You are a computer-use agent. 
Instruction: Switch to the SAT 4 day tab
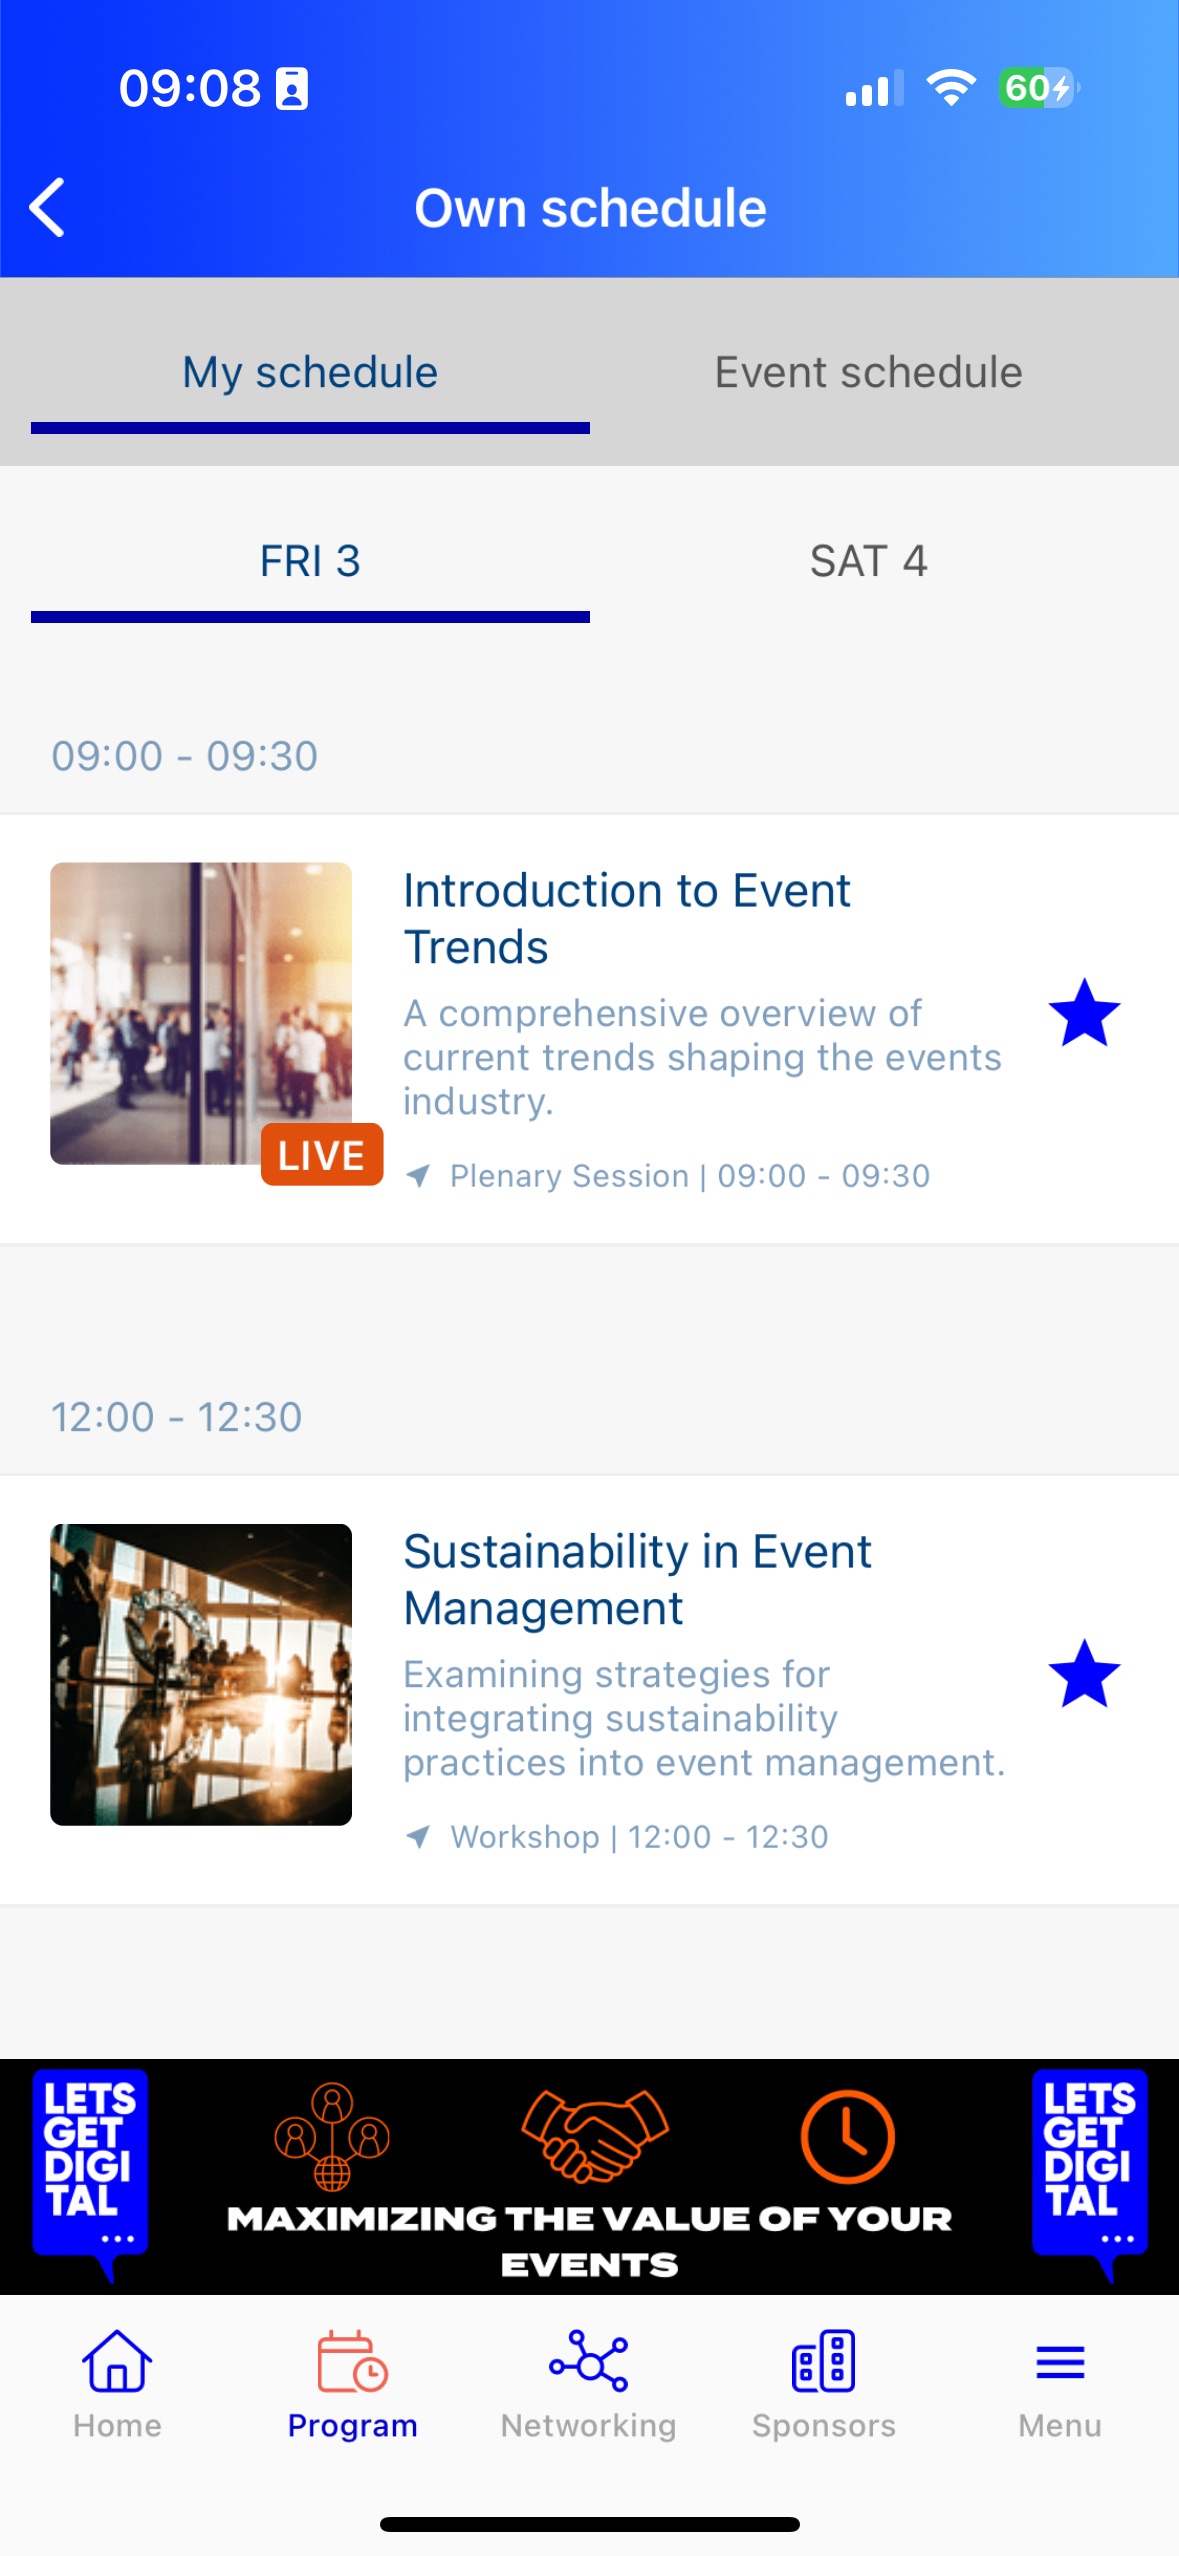click(x=868, y=561)
